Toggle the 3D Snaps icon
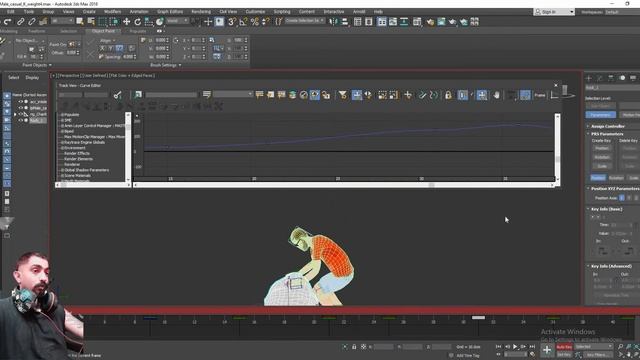The width and height of the screenshot is (640, 360). point(231,22)
